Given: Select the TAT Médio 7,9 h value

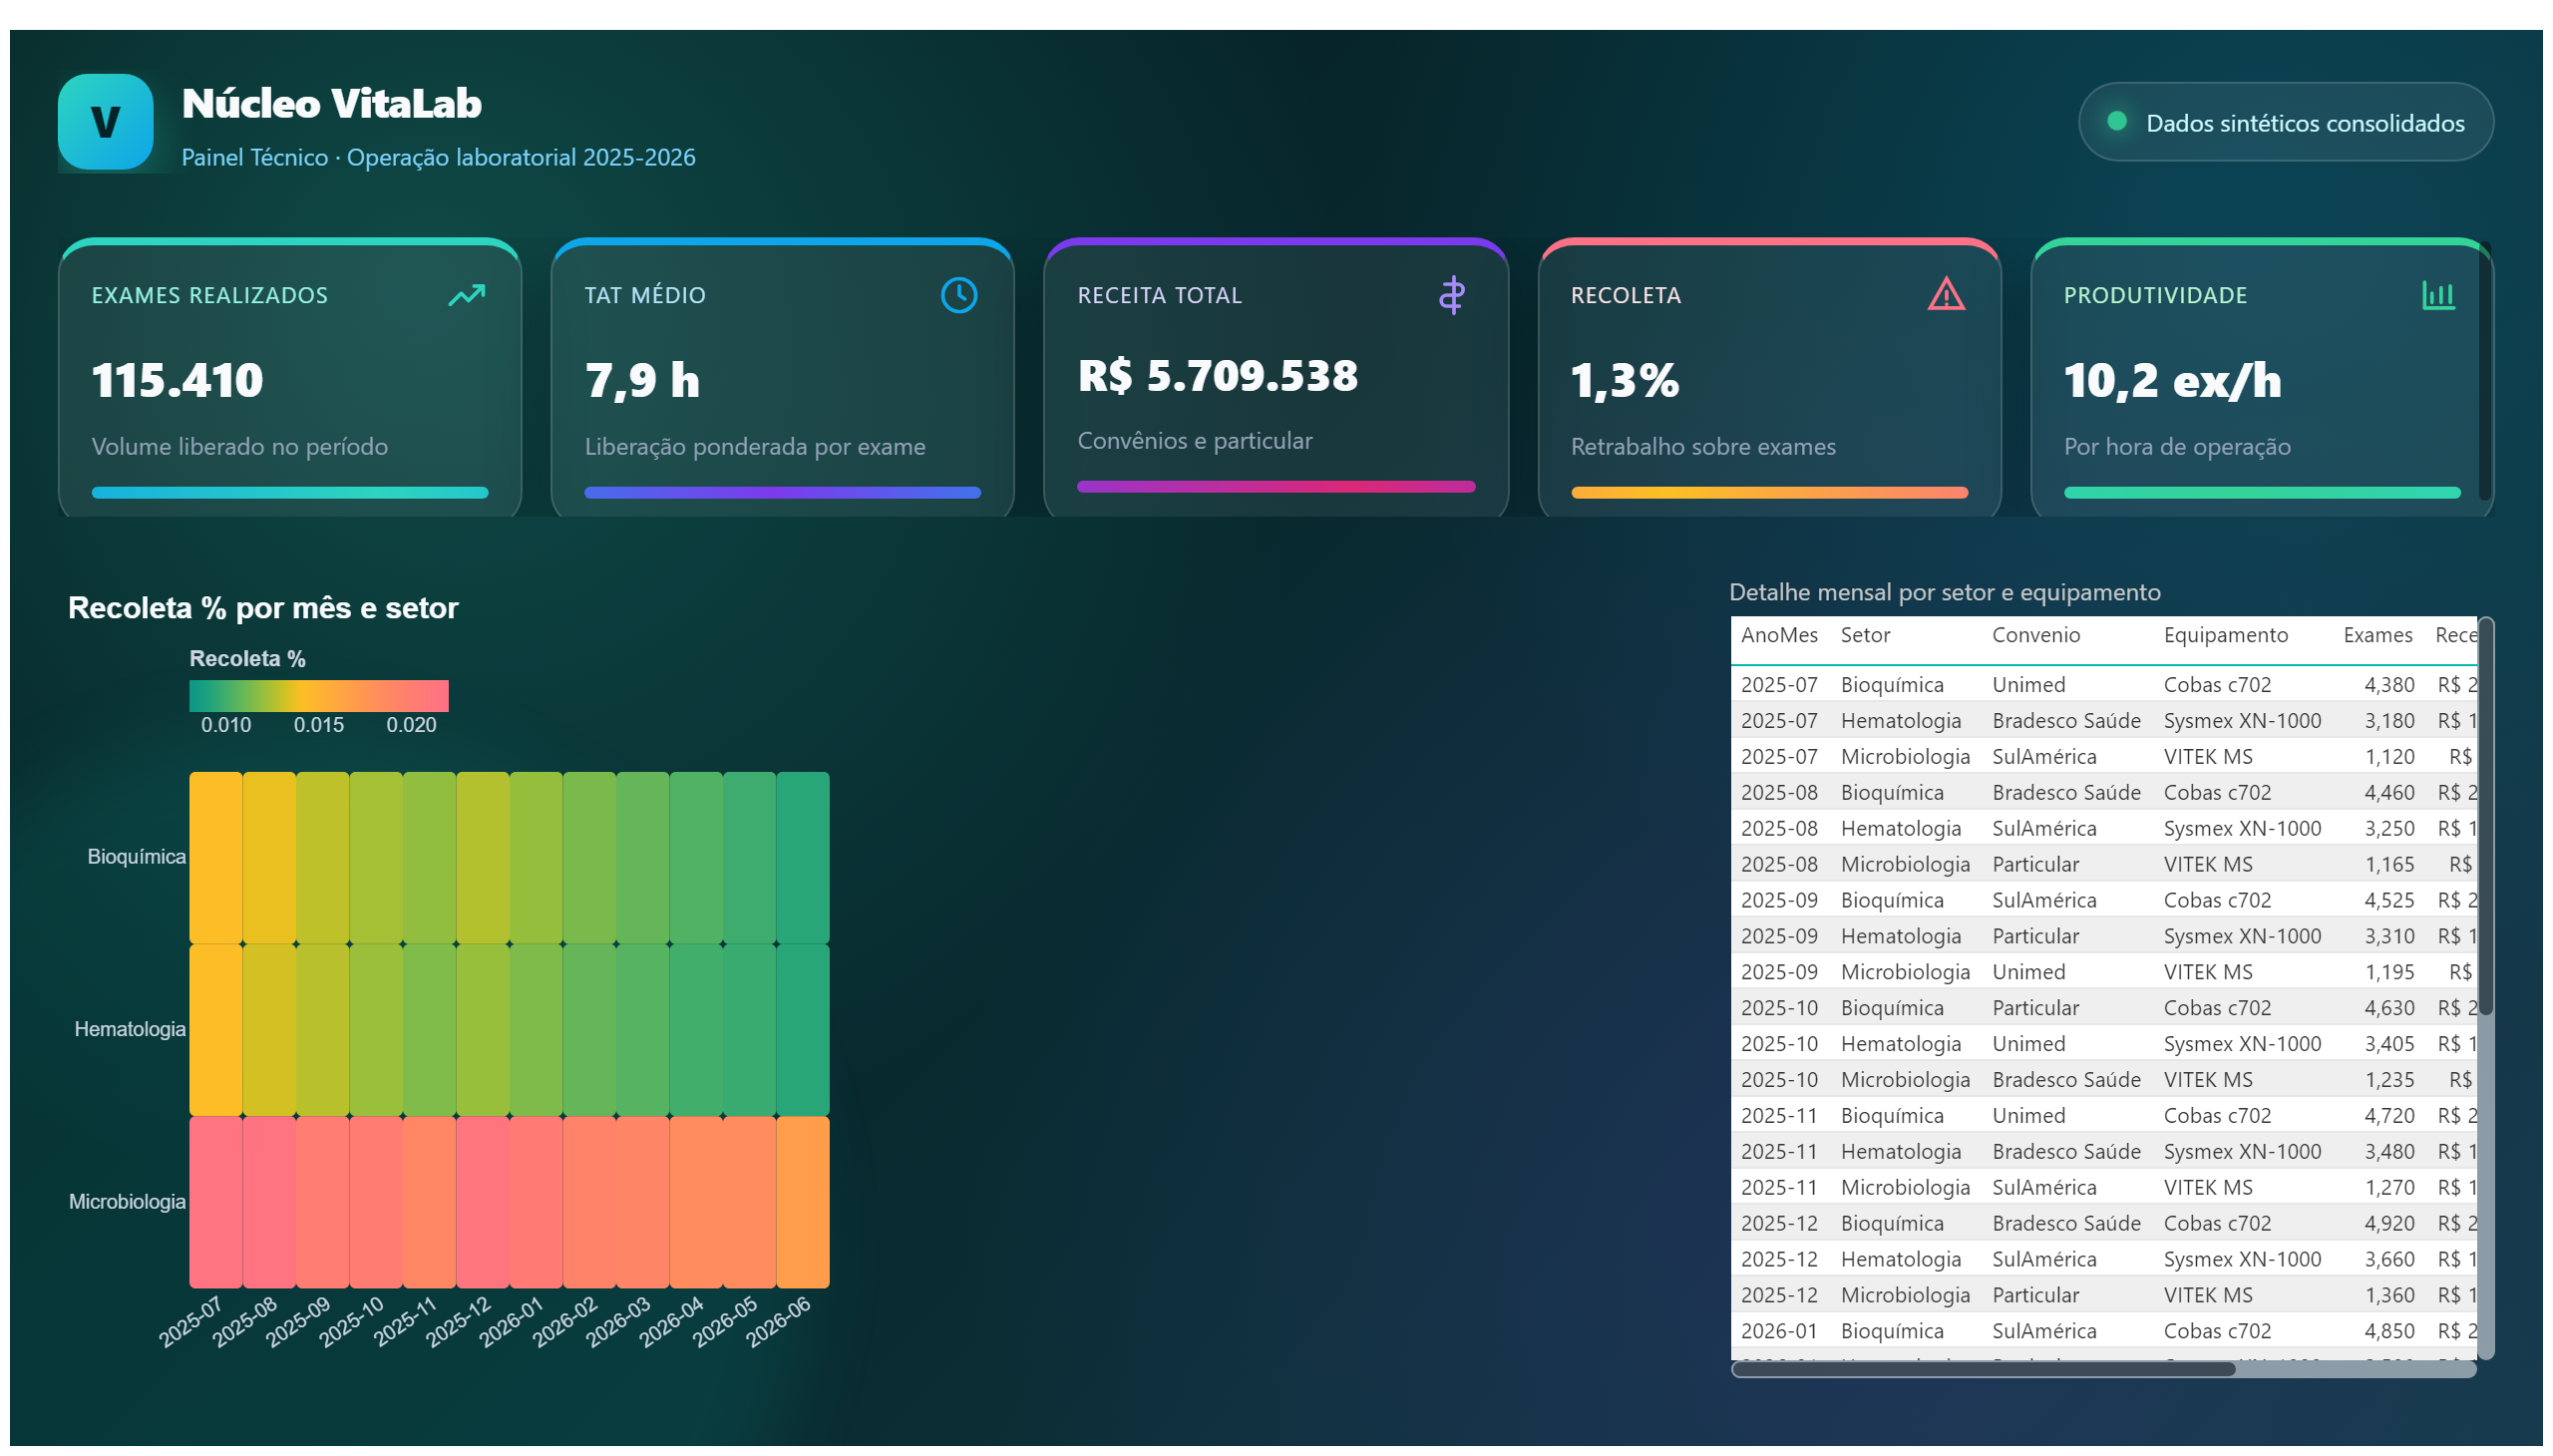Looking at the screenshot, I should [x=642, y=381].
